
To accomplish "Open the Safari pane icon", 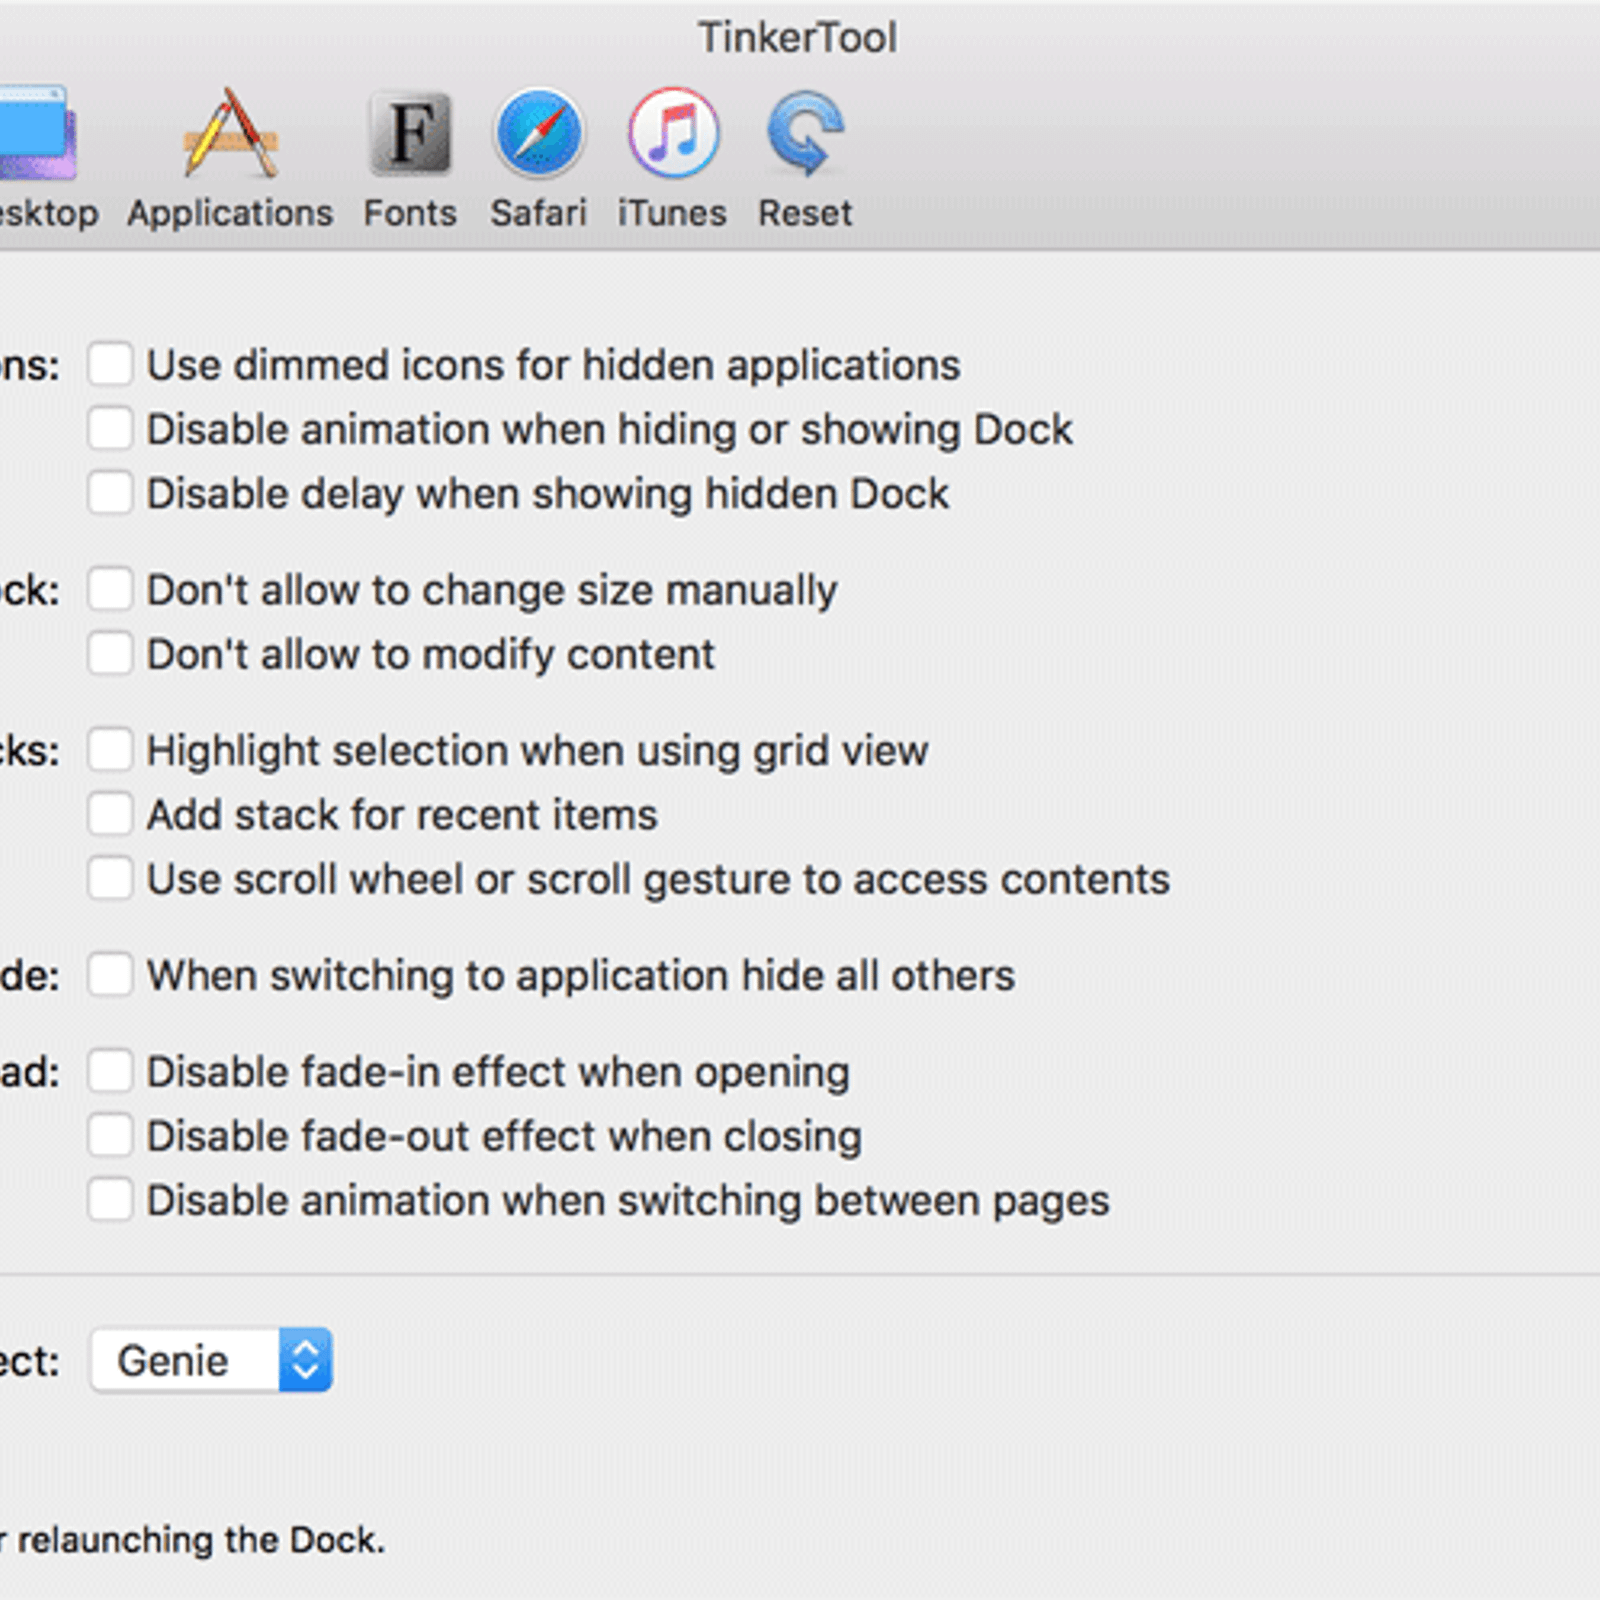I will 539,134.
